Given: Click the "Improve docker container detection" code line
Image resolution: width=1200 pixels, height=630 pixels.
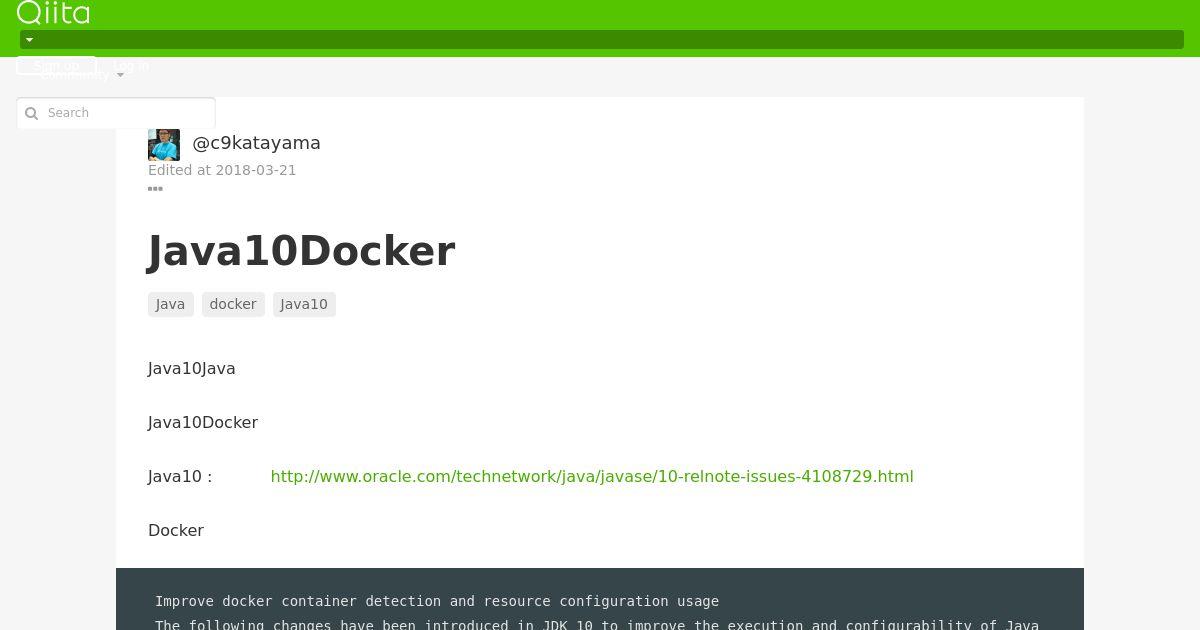Looking at the screenshot, I should click(x=437, y=601).
